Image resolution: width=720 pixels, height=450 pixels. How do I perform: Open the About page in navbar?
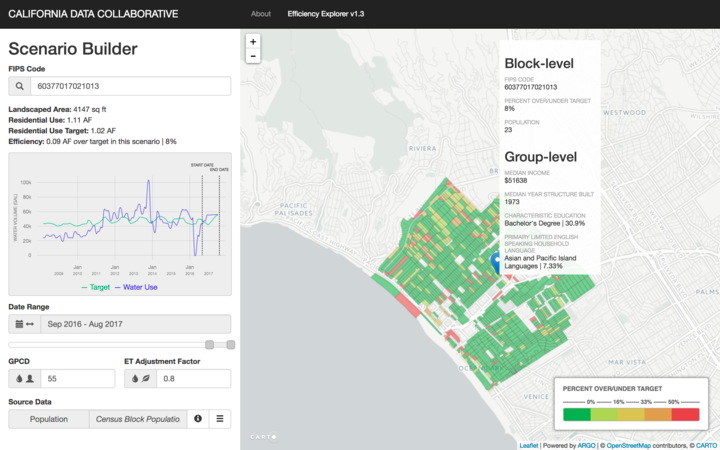(x=261, y=14)
